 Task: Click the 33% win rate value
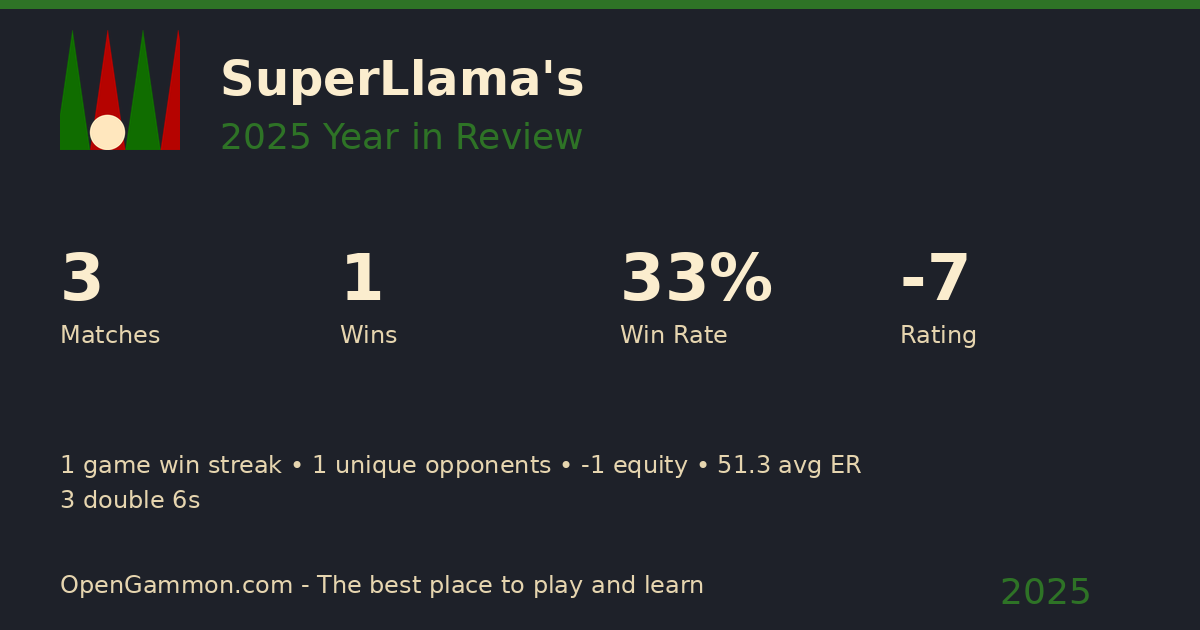(696, 280)
